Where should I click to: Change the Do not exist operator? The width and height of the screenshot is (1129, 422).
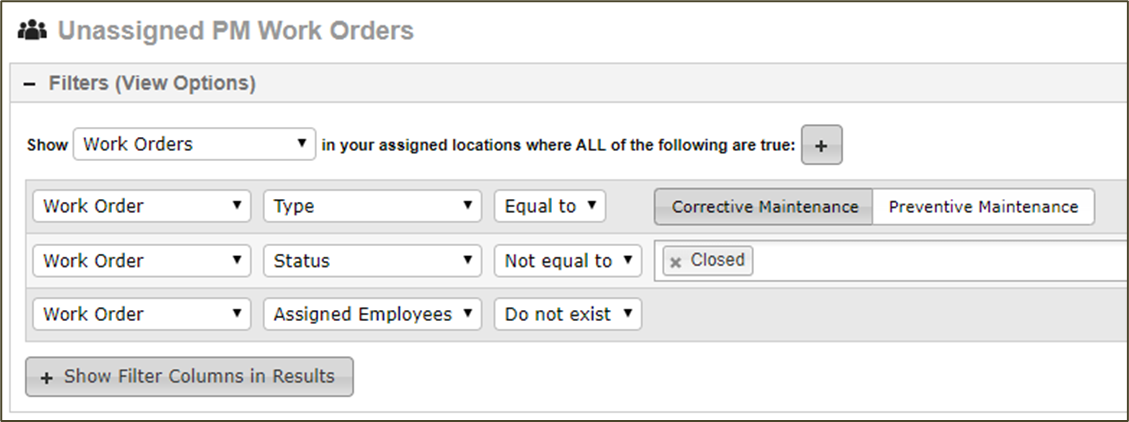567,315
